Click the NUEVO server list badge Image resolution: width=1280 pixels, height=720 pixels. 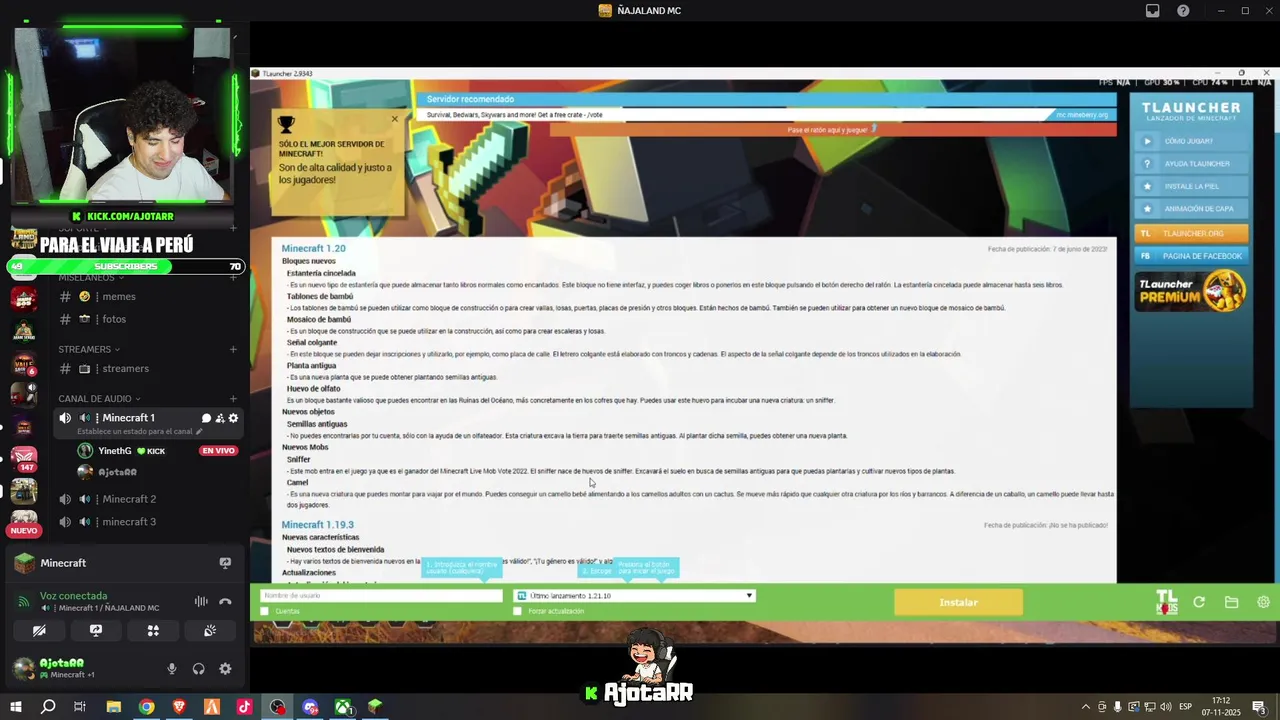(24, 531)
